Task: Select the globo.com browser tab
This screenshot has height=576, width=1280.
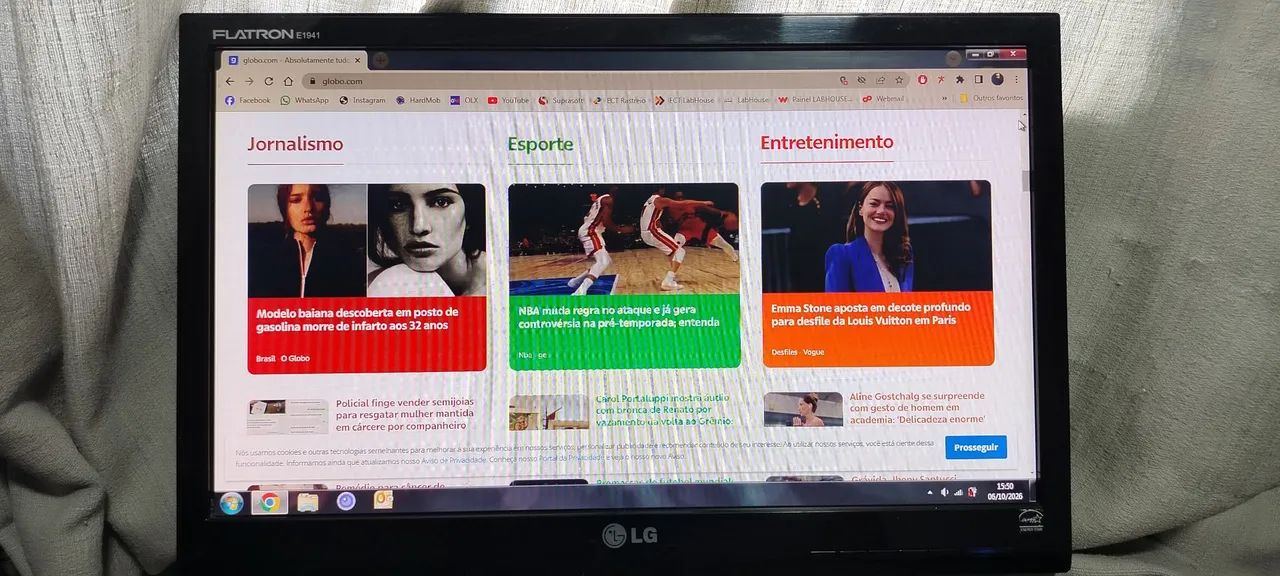Action: click(294, 60)
